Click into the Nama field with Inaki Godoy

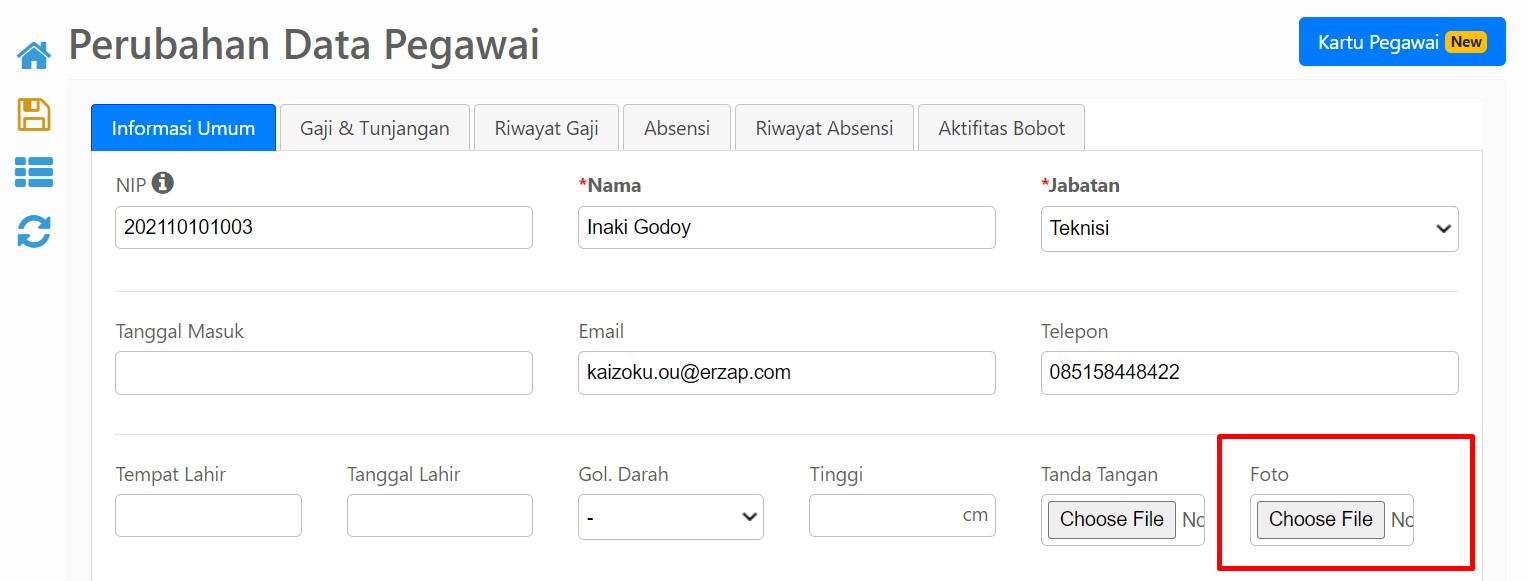pyautogui.click(x=787, y=228)
